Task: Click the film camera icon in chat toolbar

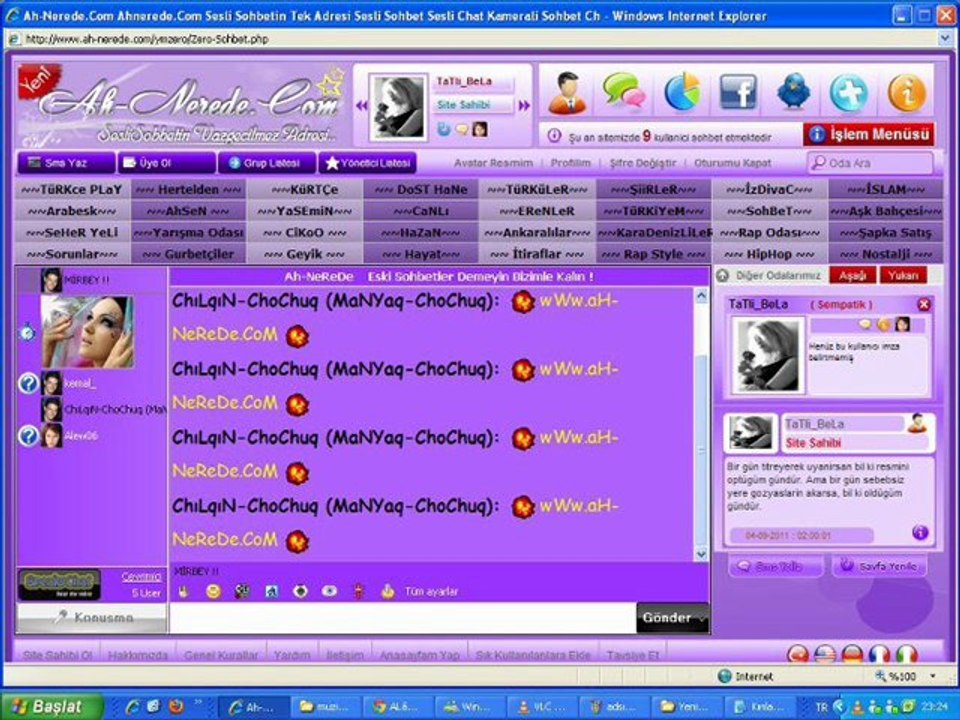Action: [x=242, y=591]
